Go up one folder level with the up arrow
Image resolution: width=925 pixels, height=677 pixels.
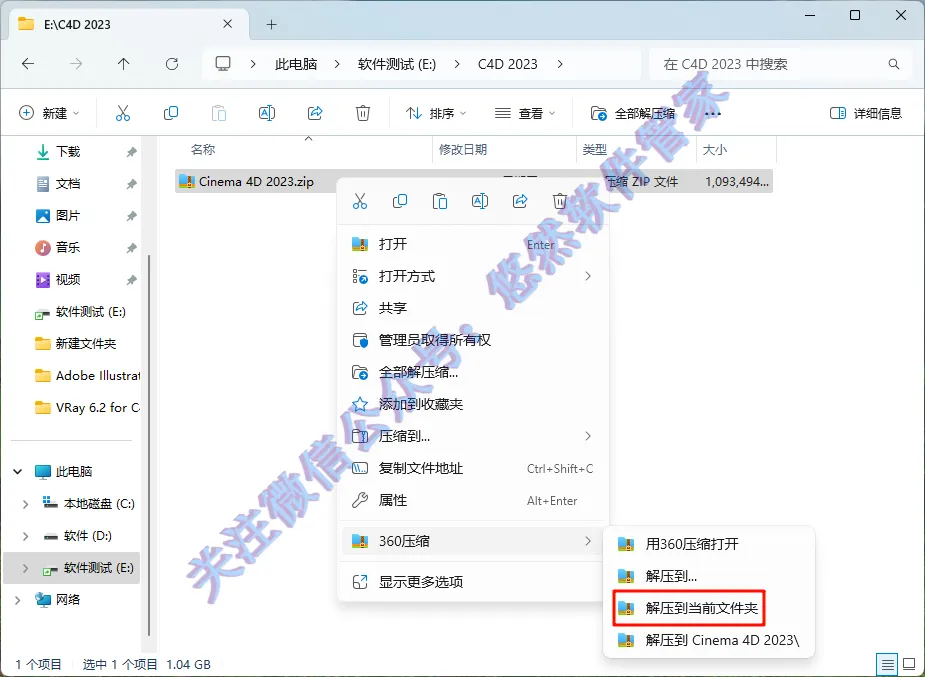(x=123, y=64)
